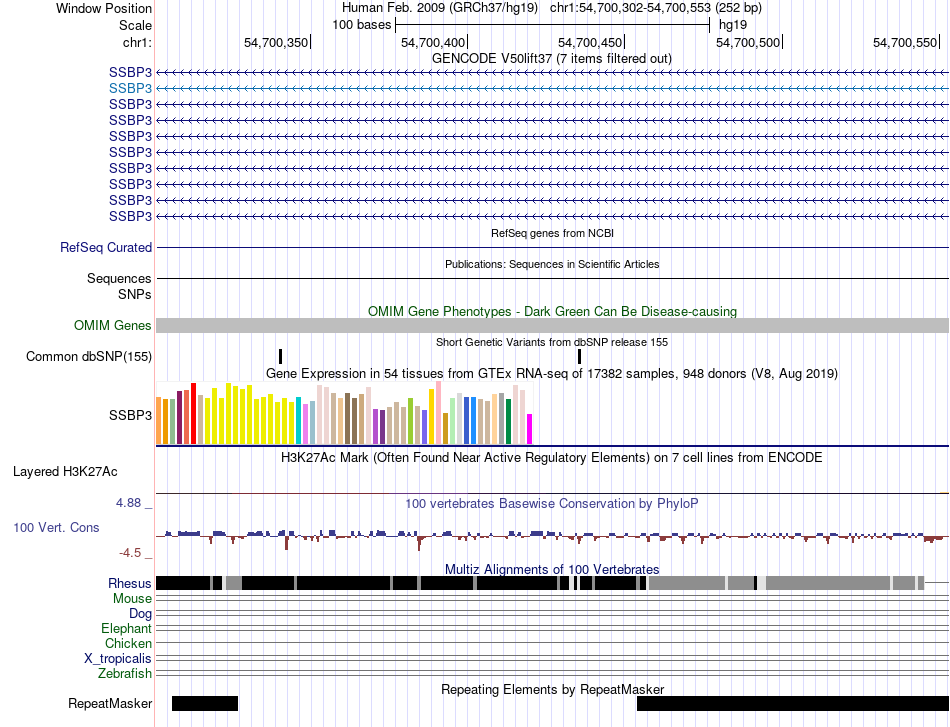The image size is (950, 727).
Task: Click the 100 bases scale bar line
Action: [552, 25]
